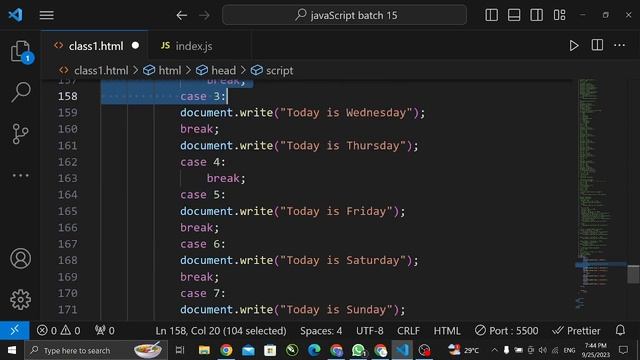640x360 pixels.
Task: Click the vertical editor scrollbar thumb
Action: pos(633,274)
